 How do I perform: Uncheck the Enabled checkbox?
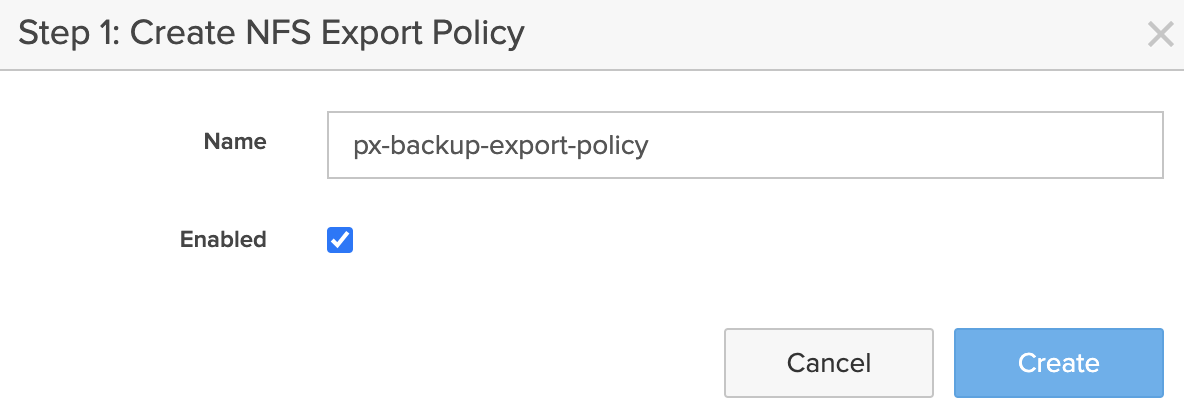(340, 240)
